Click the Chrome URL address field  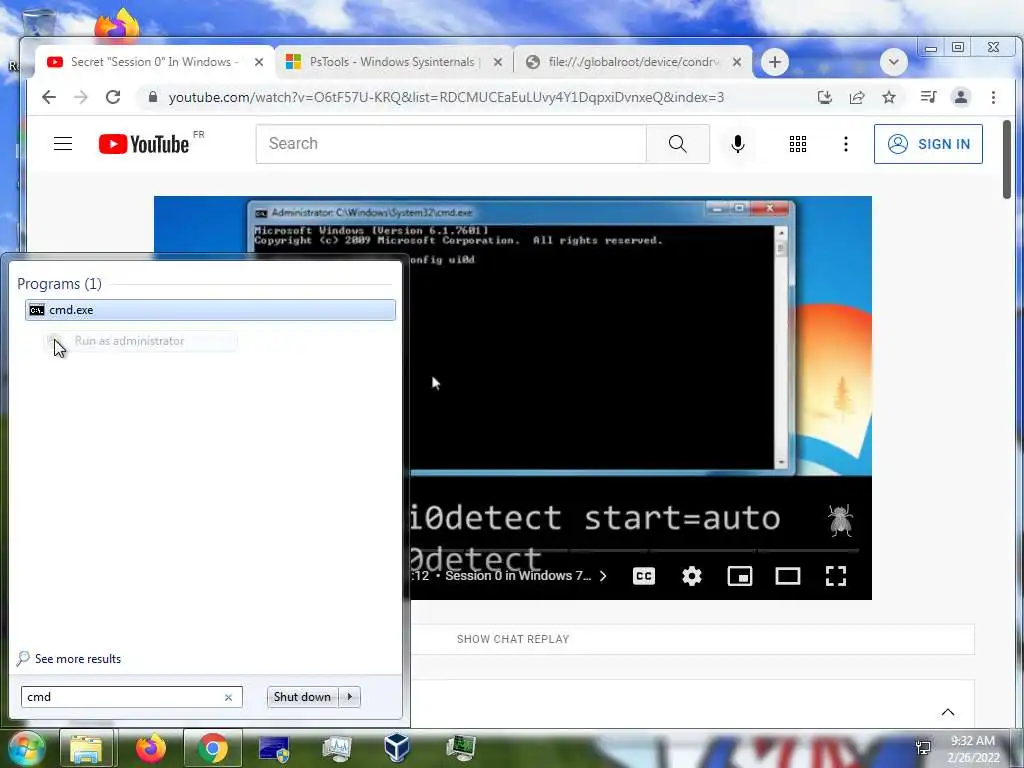(x=446, y=97)
